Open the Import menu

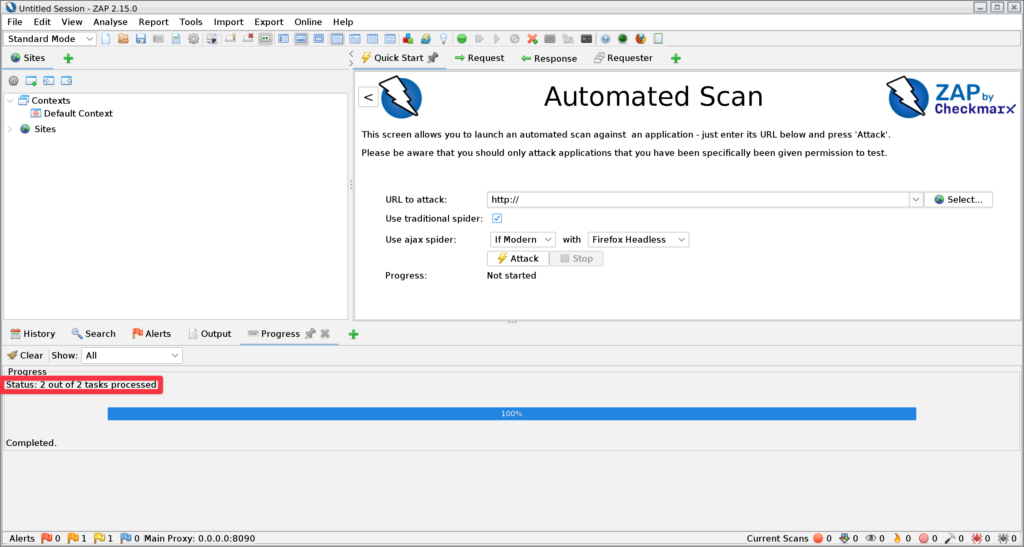point(229,22)
